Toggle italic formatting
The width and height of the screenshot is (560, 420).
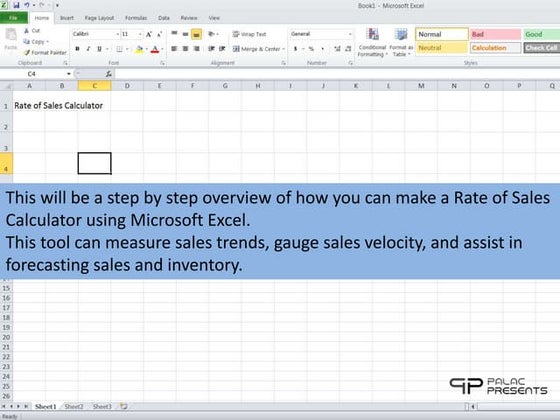click(x=88, y=49)
